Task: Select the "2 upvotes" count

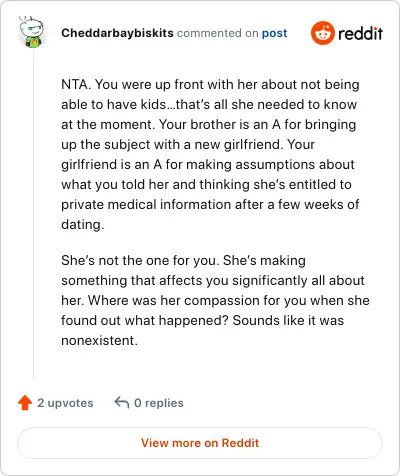Action: coord(65,403)
